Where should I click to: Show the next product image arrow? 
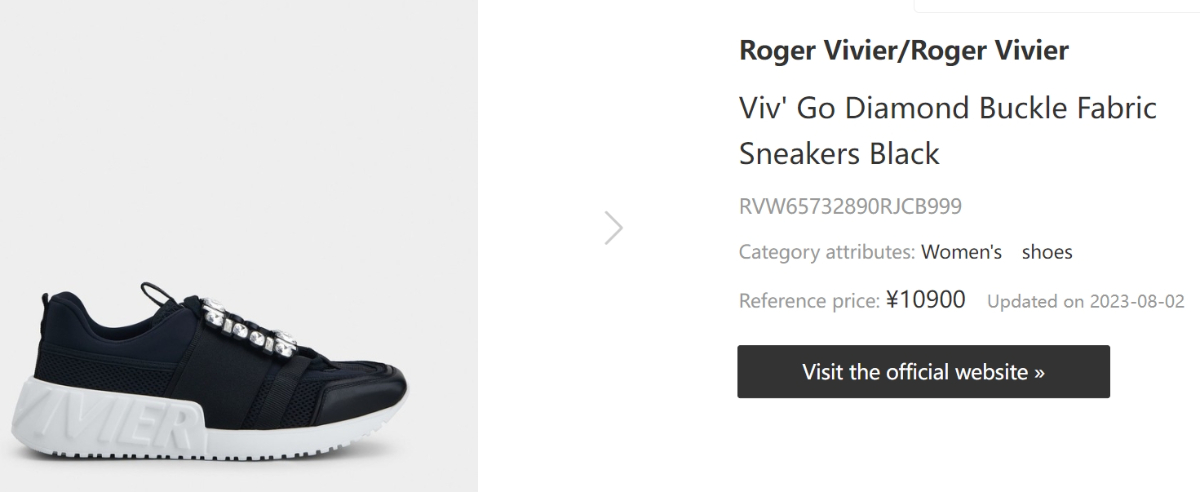point(614,228)
